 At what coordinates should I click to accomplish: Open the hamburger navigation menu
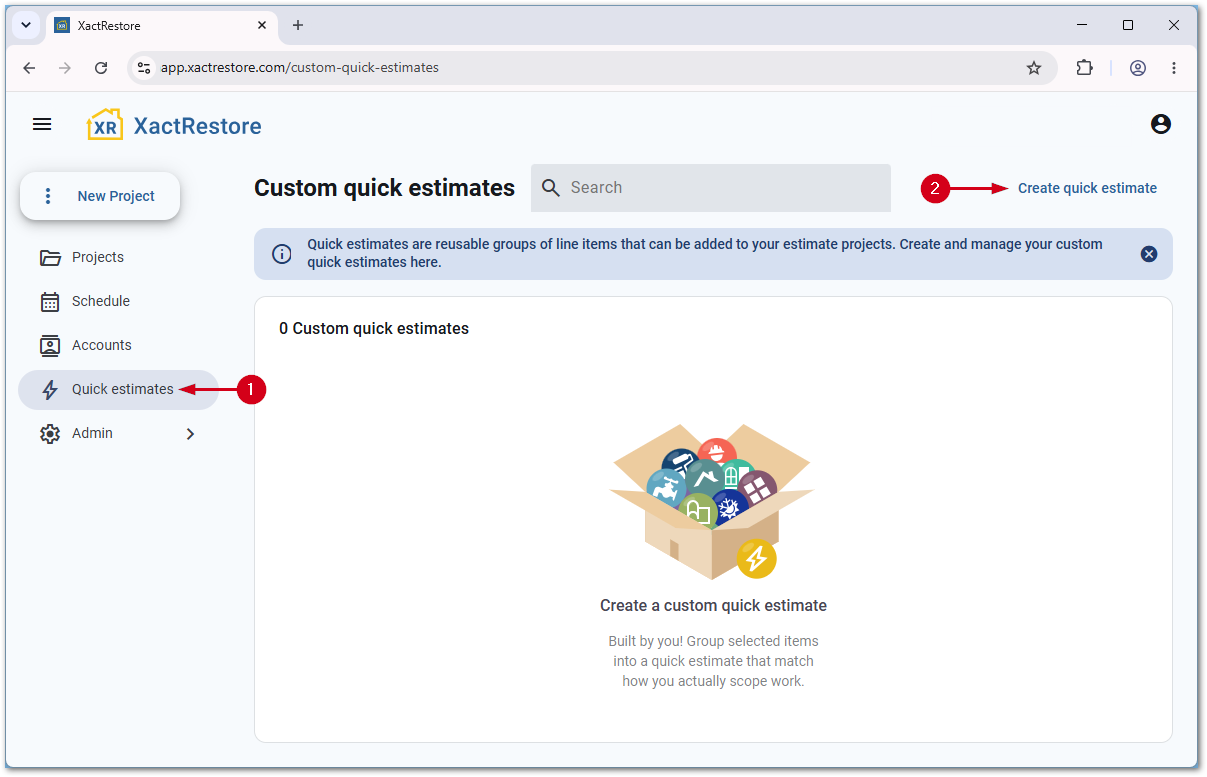[x=42, y=124]
